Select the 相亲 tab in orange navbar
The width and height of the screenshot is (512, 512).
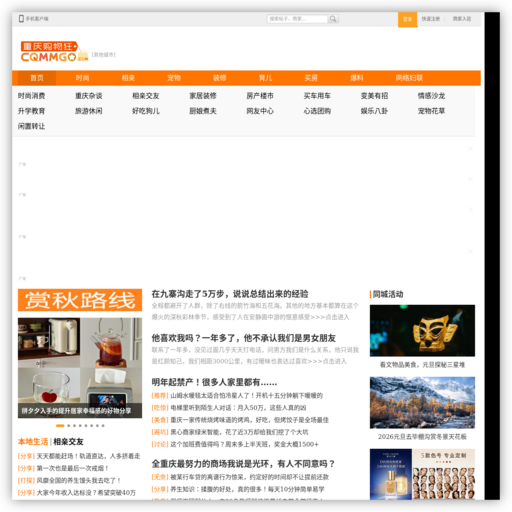click(128, 78)
